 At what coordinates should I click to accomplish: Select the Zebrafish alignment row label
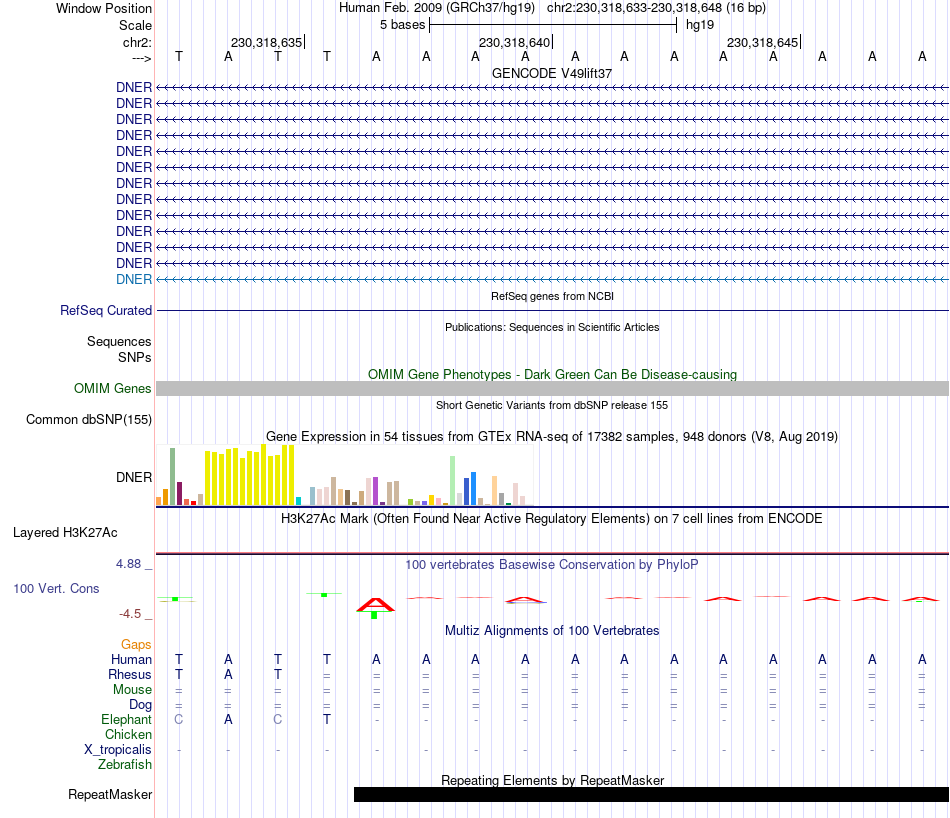point(125,765)
